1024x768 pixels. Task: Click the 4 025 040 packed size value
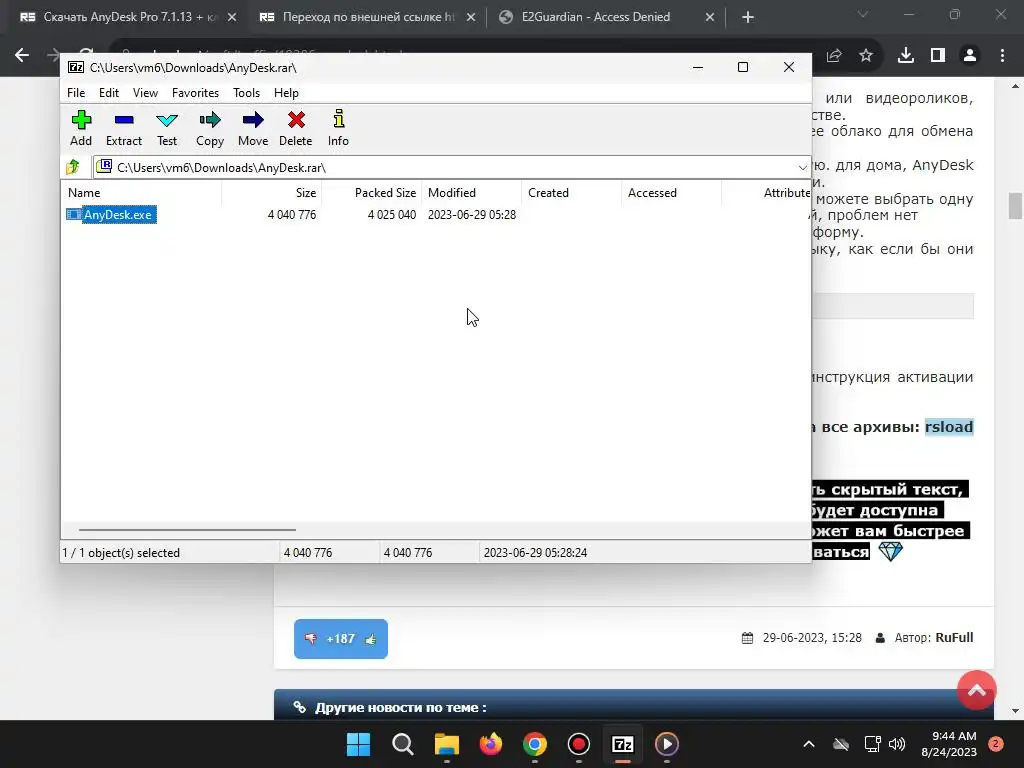(x=392, y=215)
